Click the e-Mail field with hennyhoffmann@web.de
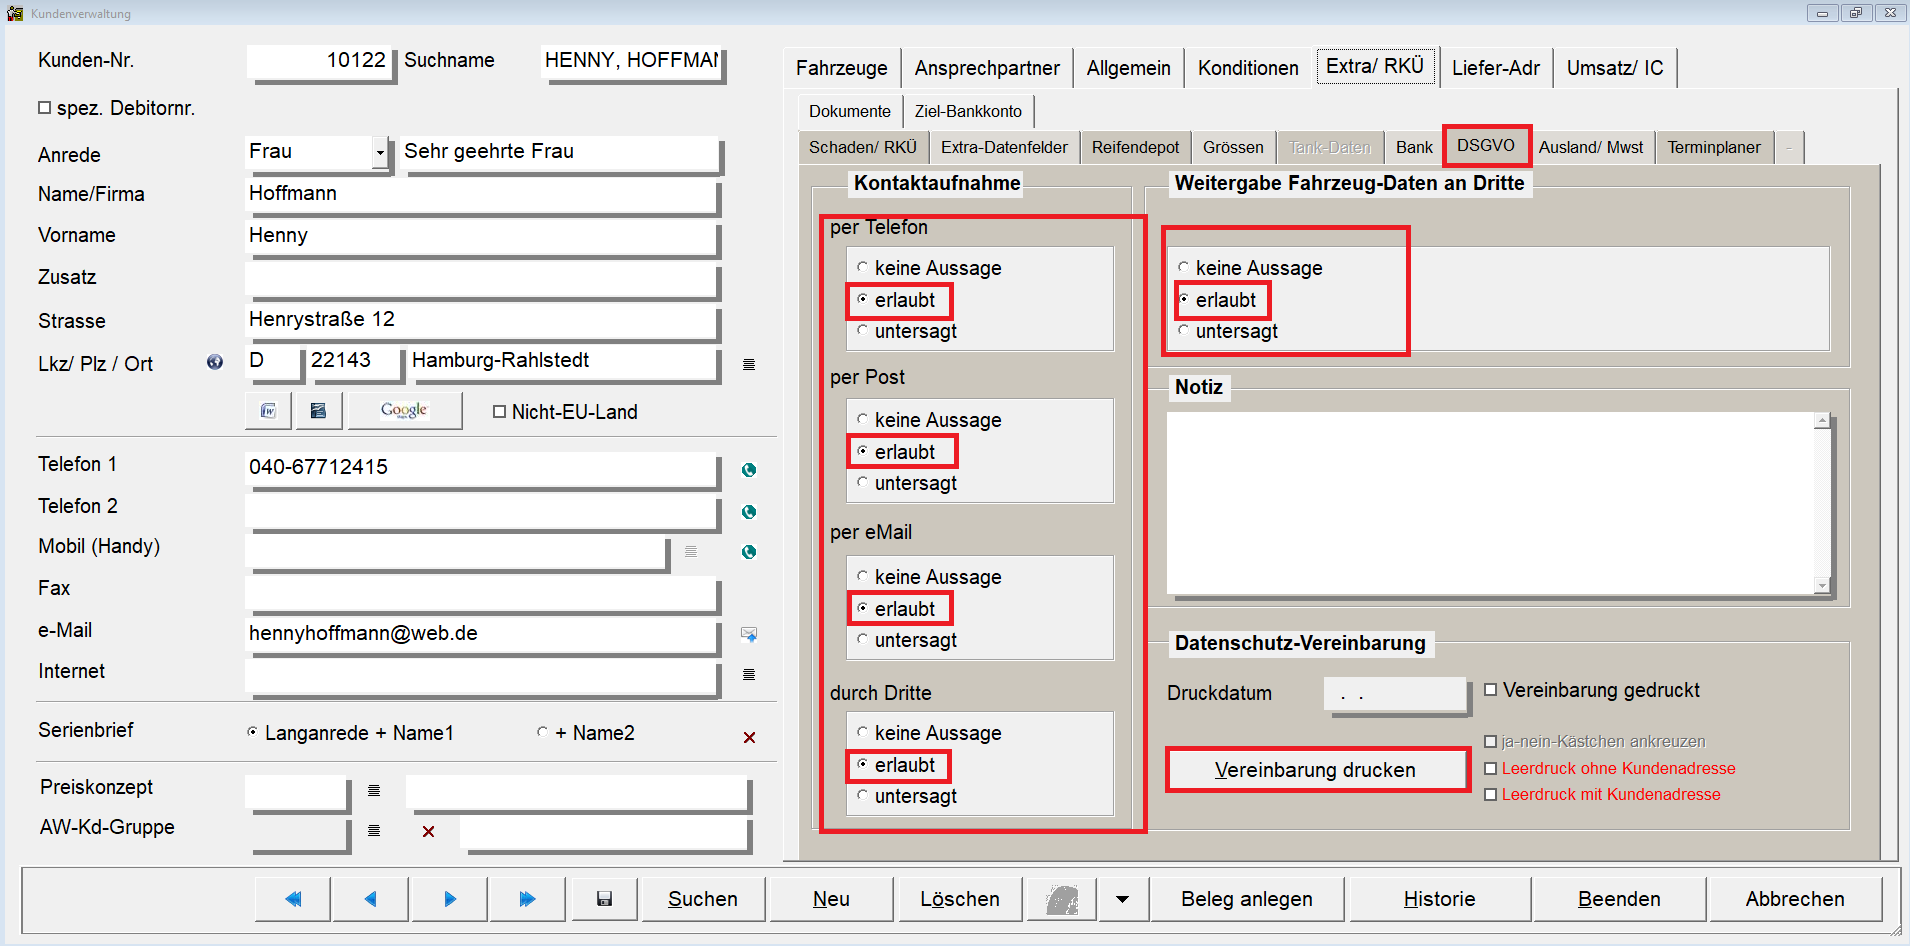The width and height of the screenshot is (1910, 946). pyautogui.click(x=482, y=634)
